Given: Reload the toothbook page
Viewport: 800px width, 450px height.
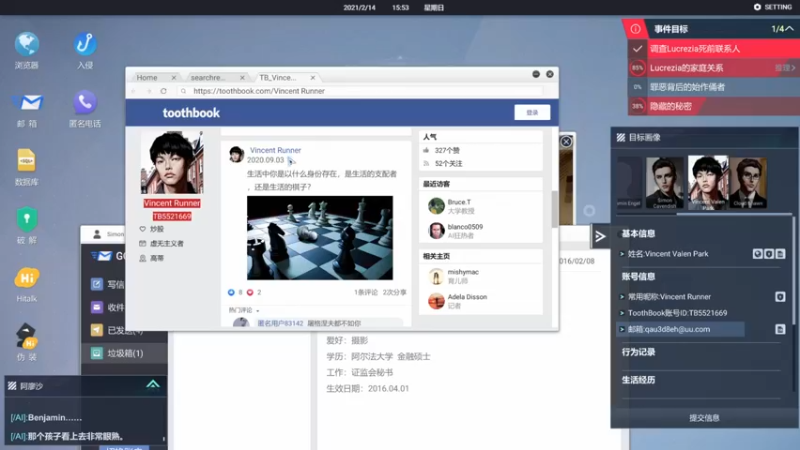Looking at the screenshot, I should [163, 91].
